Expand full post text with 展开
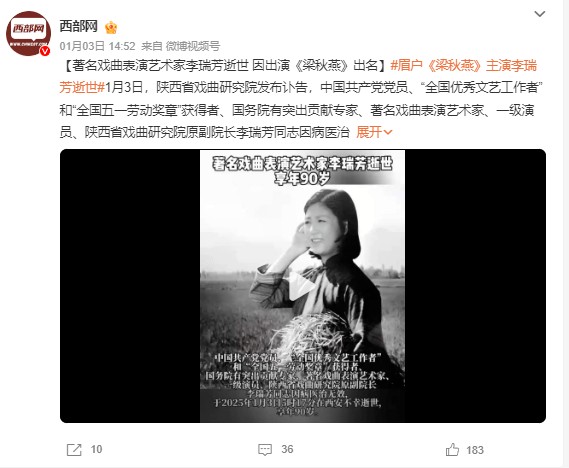569x468 pixels. click(x=374, y=132)
